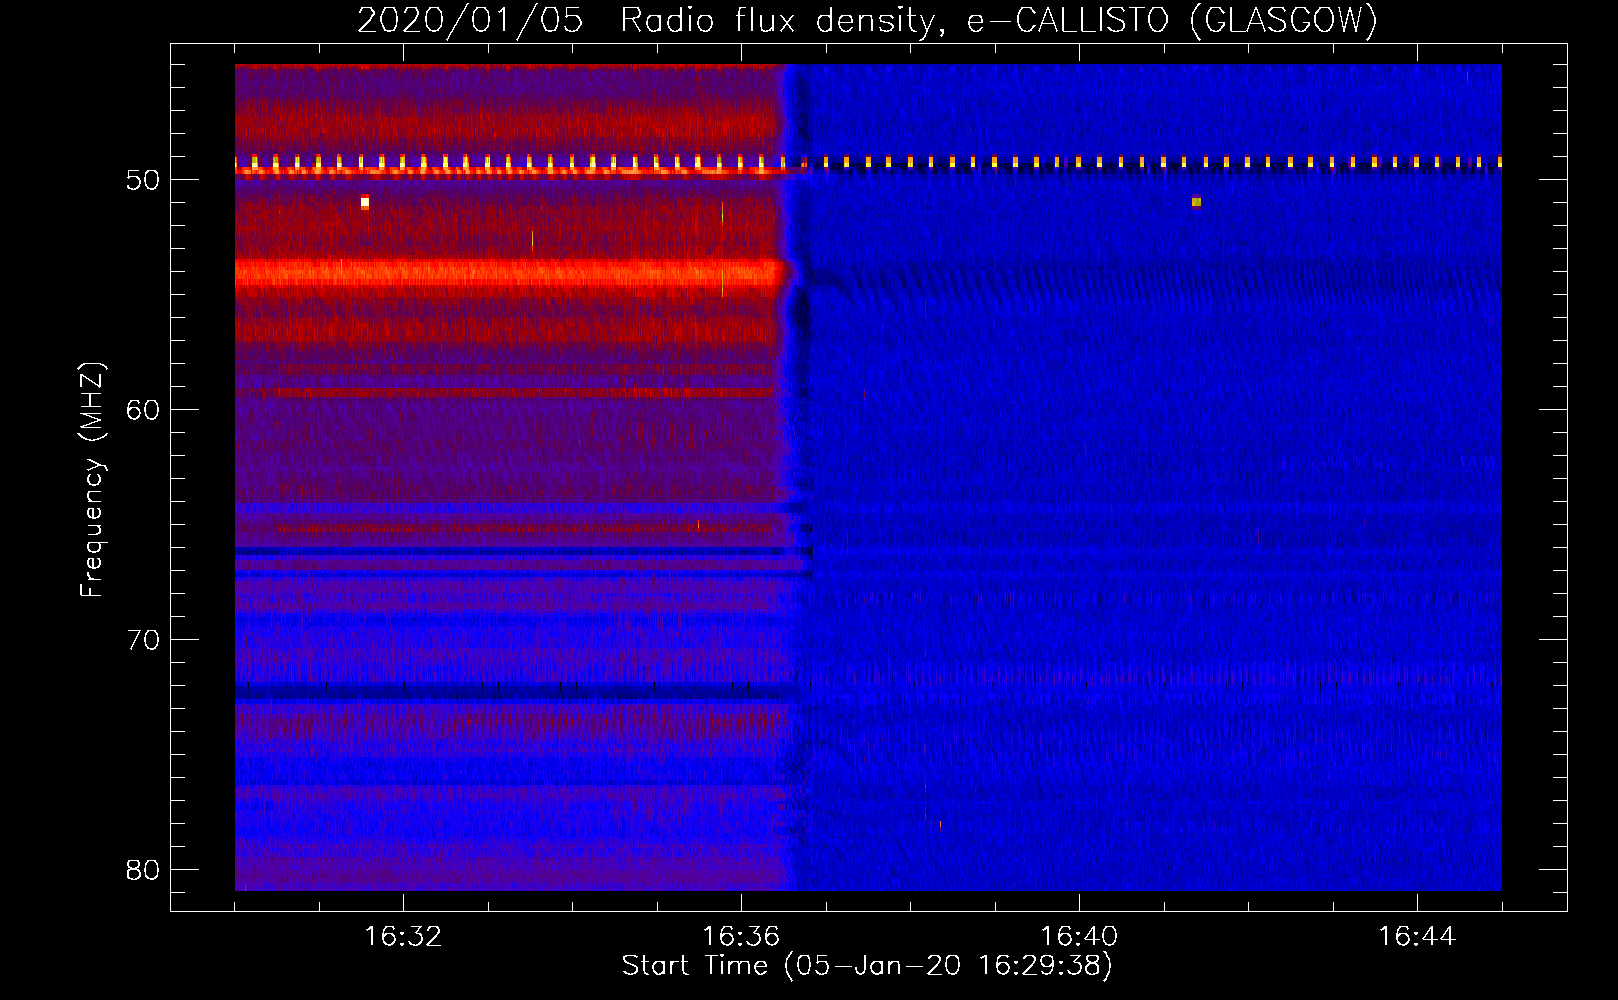Click the white spot near 51 MHz at 16:31

click(365, 202)
